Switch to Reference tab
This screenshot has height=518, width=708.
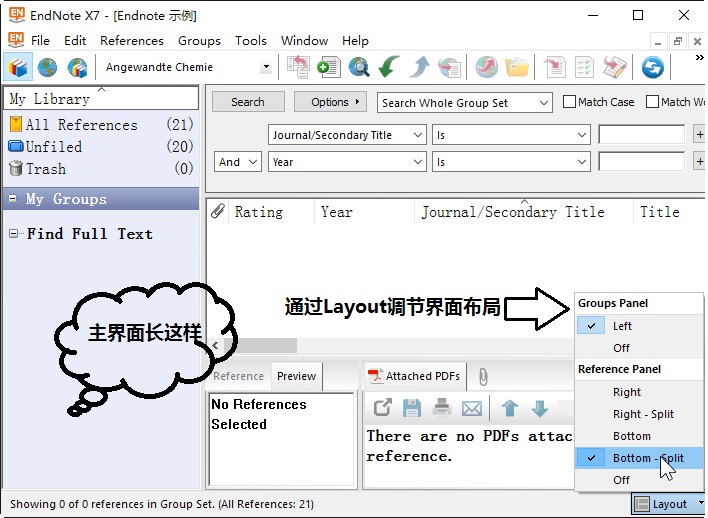[238, 376]
